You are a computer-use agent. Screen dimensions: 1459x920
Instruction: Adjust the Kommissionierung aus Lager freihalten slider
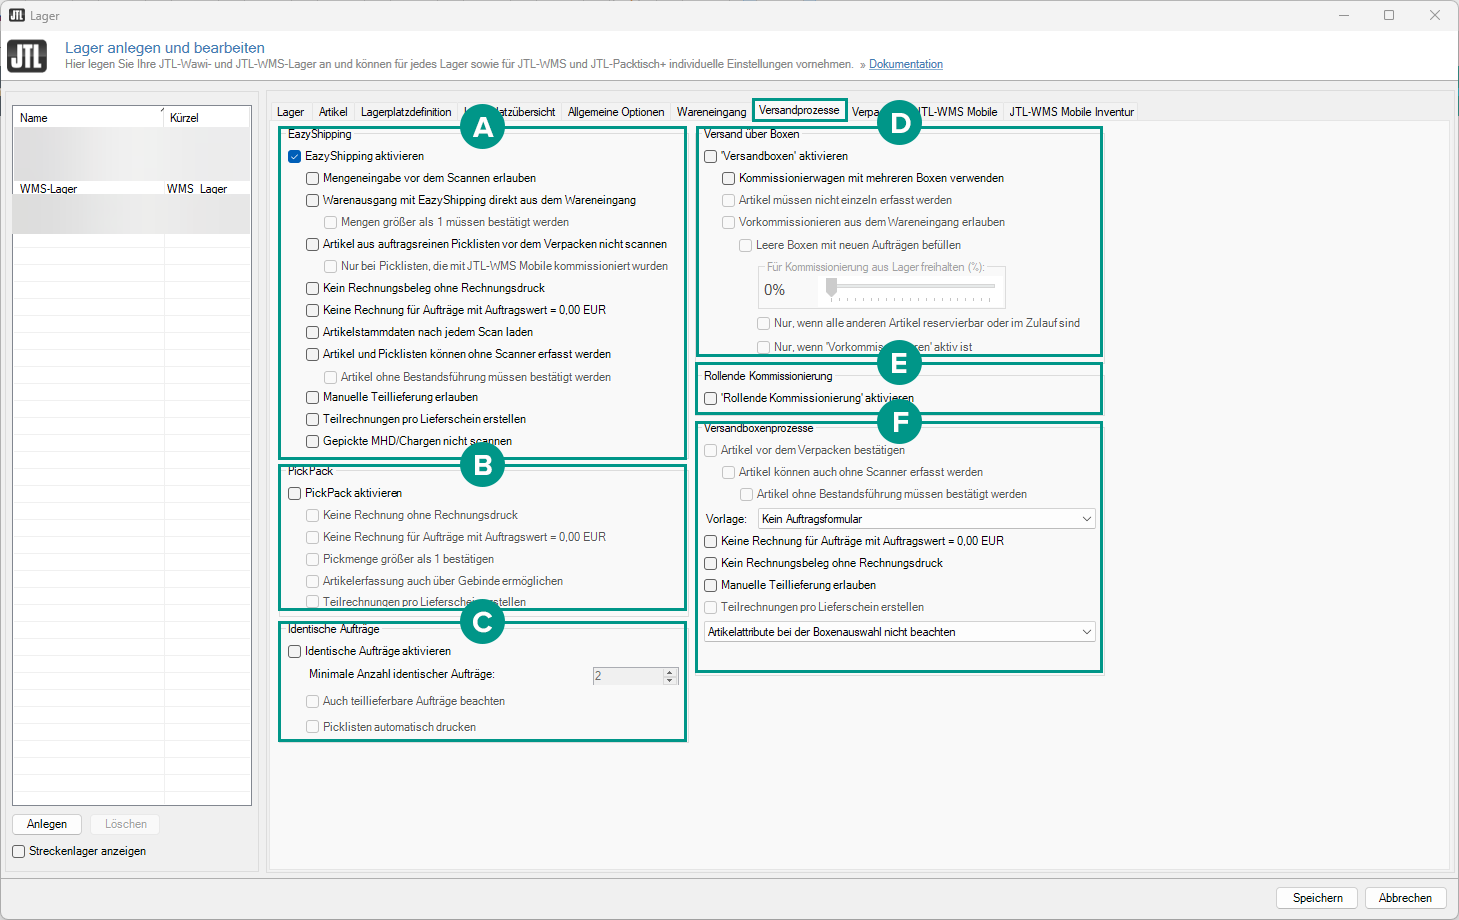(x=831, y=288)
